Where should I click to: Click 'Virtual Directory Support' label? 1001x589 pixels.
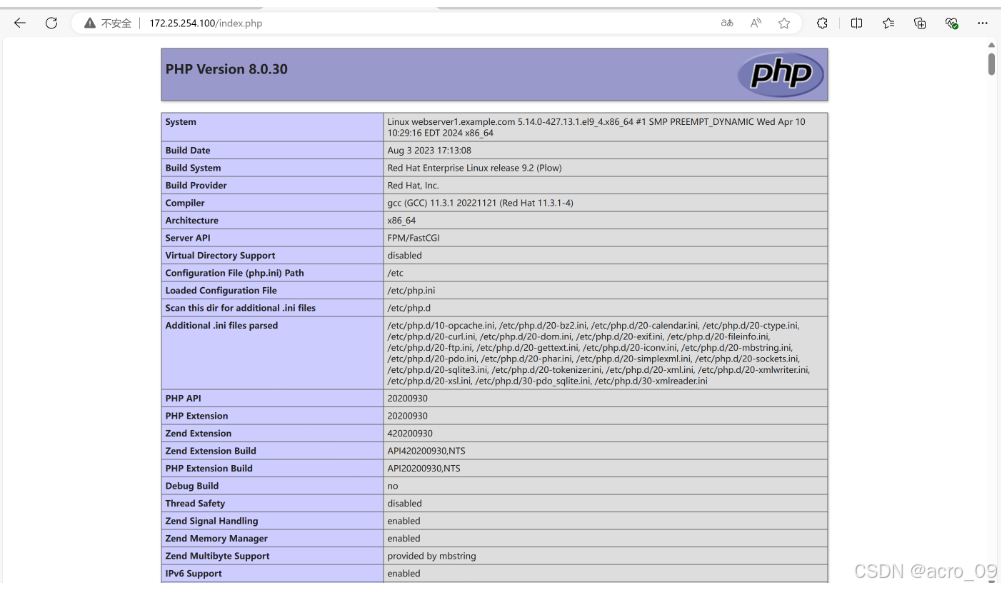tap(220, 255)
